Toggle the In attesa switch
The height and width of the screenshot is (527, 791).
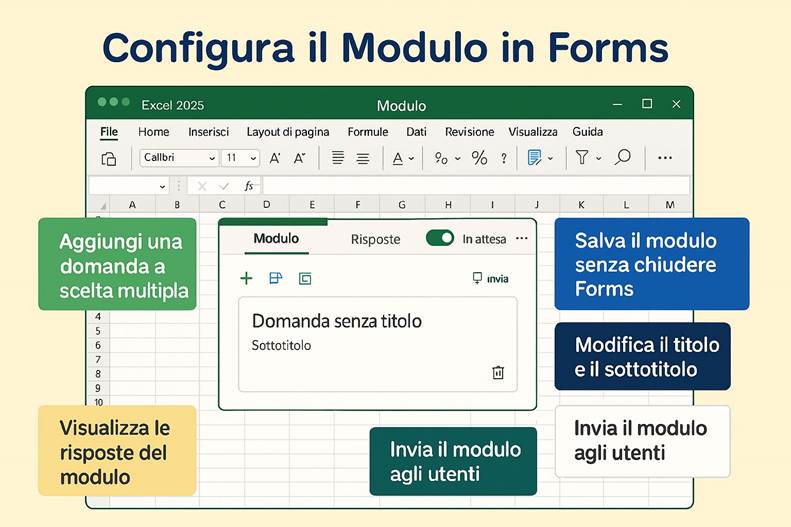440,238
